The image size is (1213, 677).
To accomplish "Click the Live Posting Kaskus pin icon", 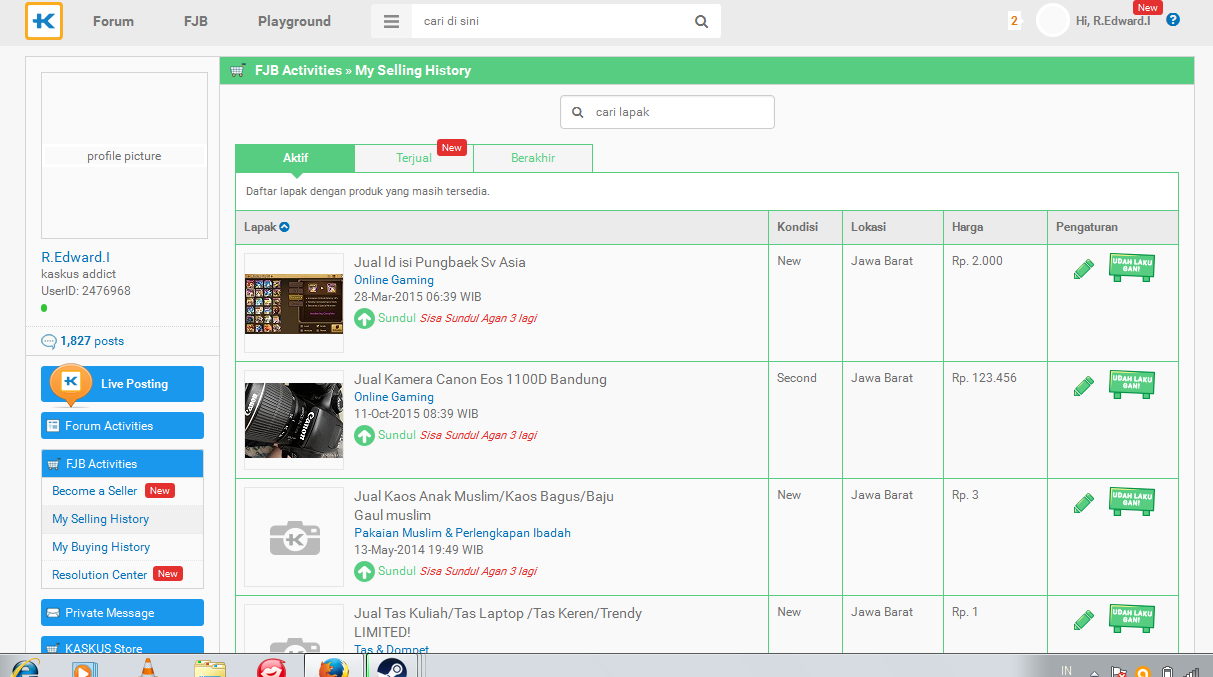I will click(x=70, y=385).
